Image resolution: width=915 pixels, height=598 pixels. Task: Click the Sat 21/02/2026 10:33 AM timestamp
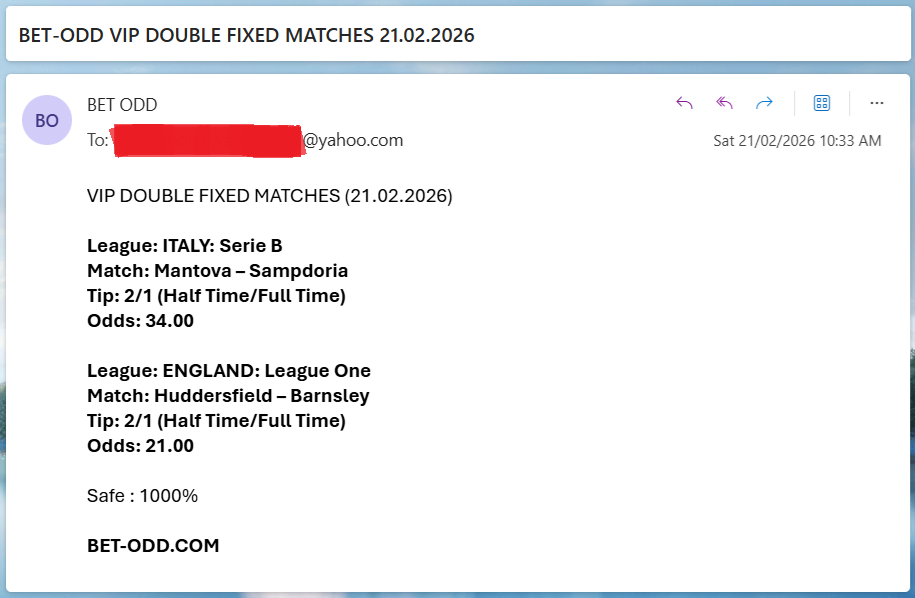click(x=797, y=141)
